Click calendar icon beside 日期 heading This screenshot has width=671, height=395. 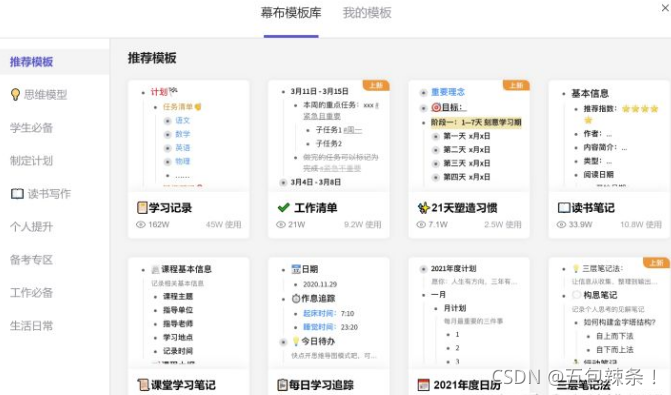296,269
